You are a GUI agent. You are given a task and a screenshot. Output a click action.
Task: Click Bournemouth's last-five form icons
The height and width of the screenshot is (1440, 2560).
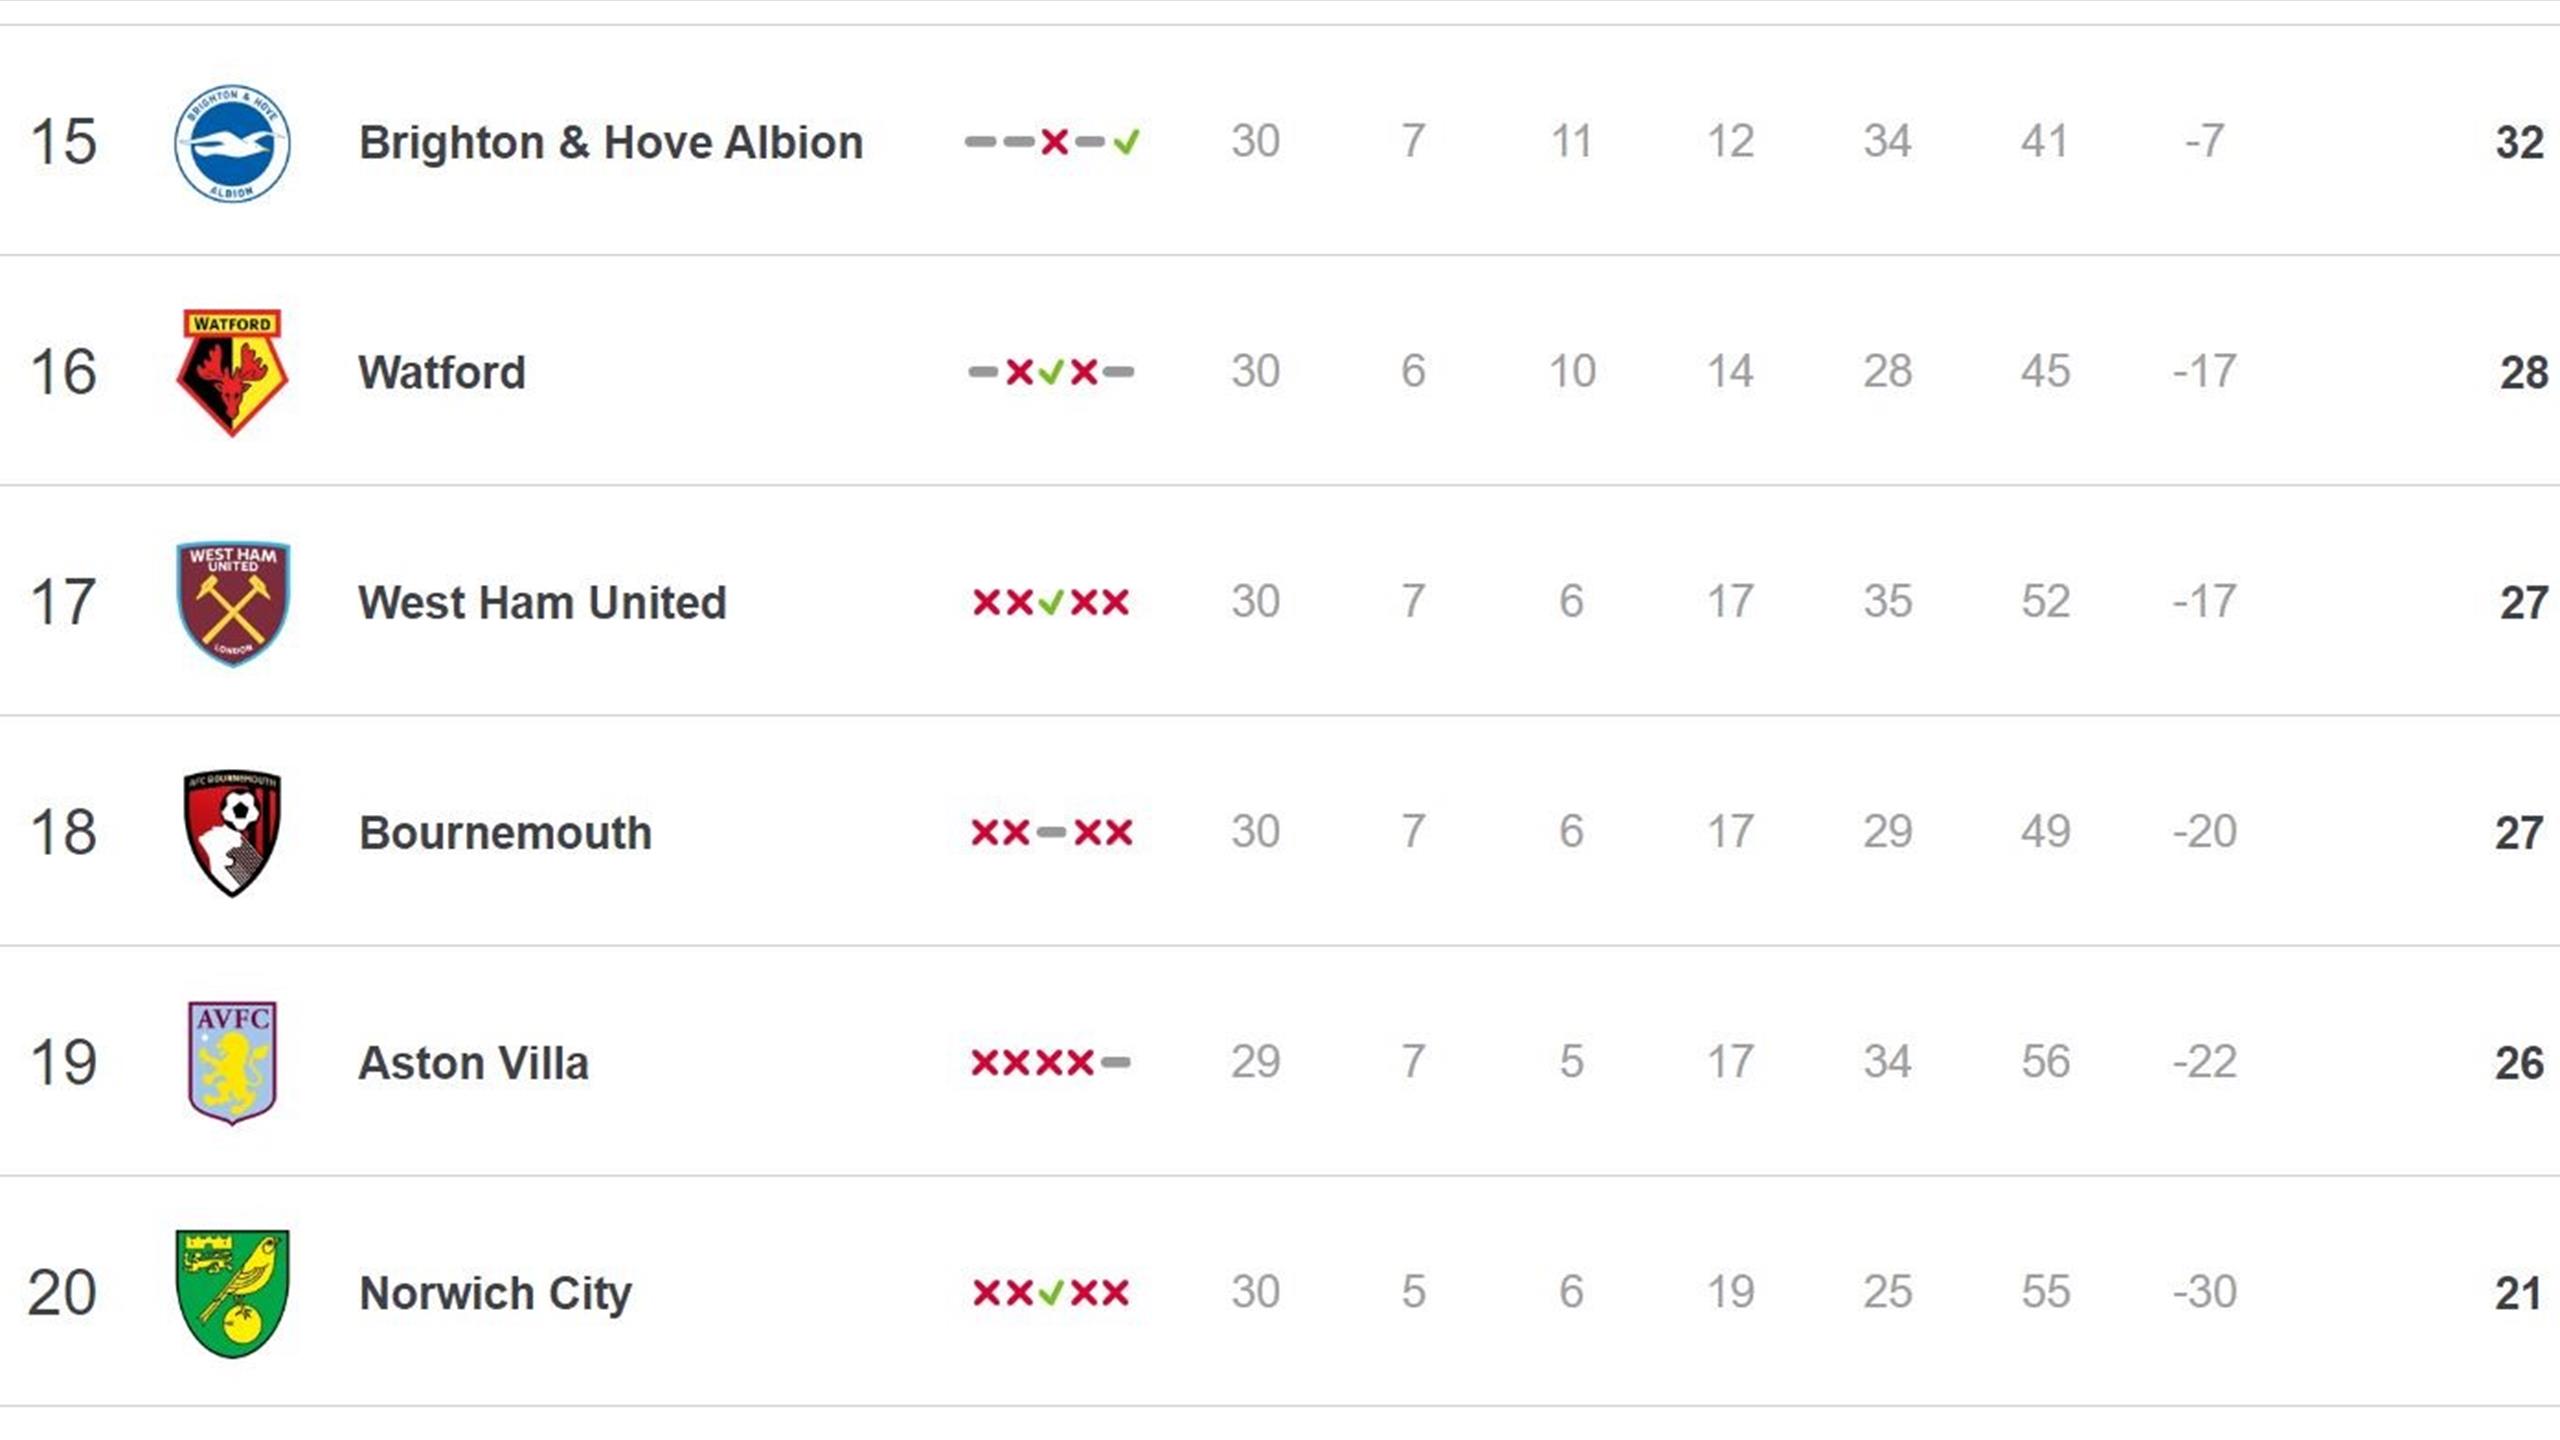(x=1051, y=832)
